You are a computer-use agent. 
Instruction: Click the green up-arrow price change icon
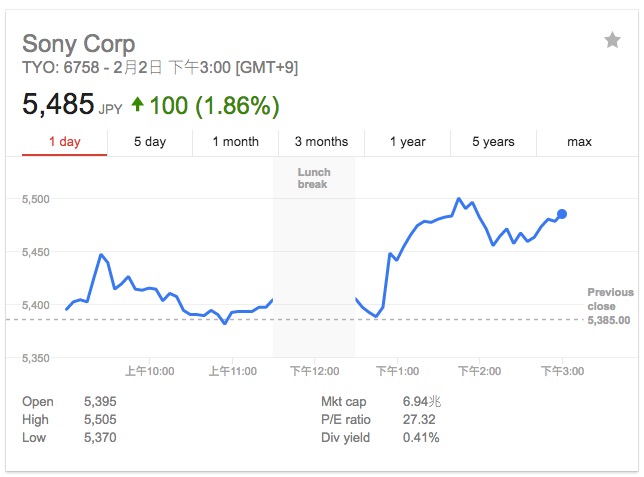(137, 104)
